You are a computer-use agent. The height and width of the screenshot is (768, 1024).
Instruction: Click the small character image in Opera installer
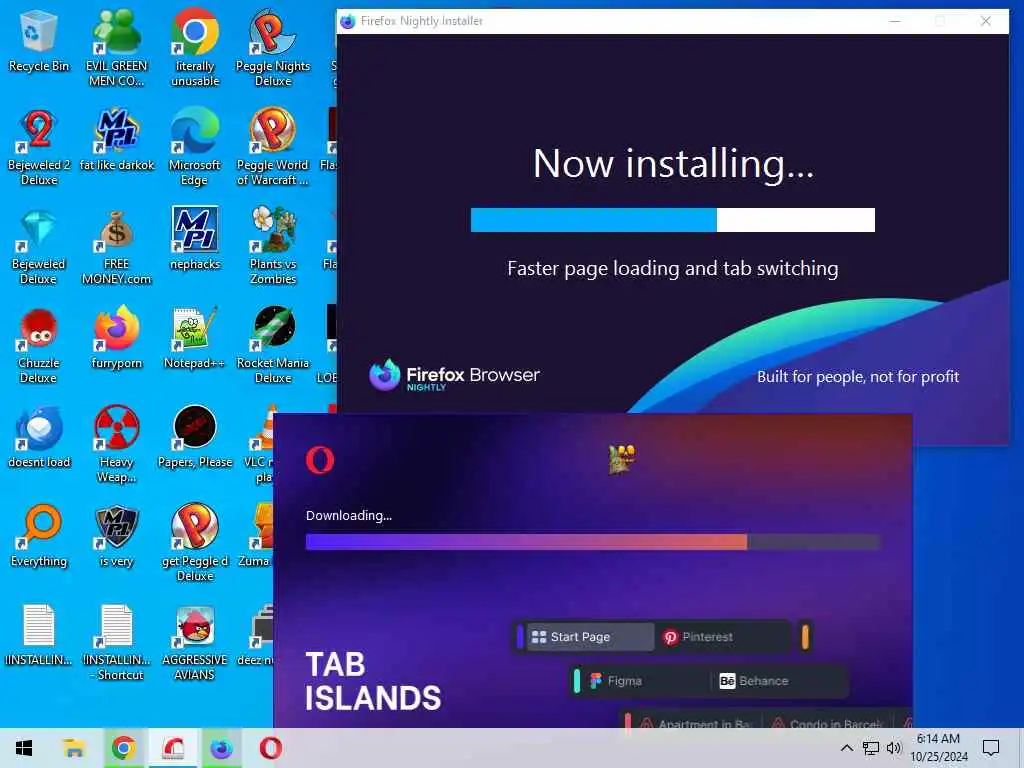tap(622, 460)
